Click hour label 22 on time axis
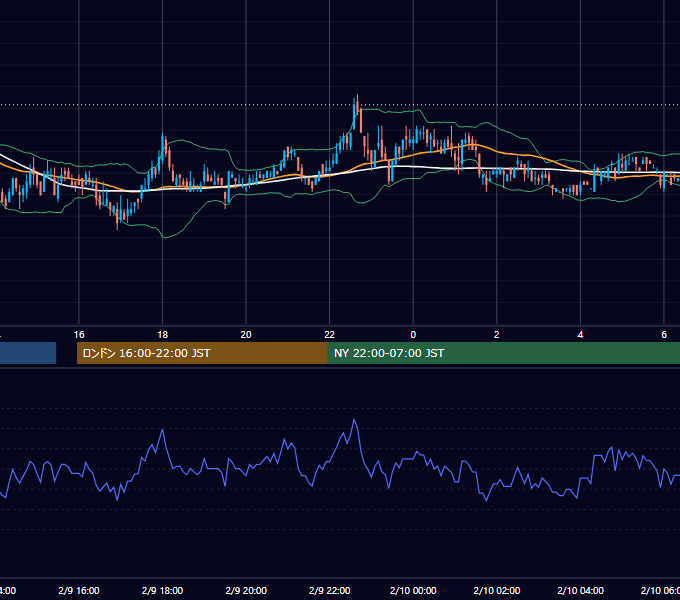This screenshot has width=680, height=600. tap(330, 335)
